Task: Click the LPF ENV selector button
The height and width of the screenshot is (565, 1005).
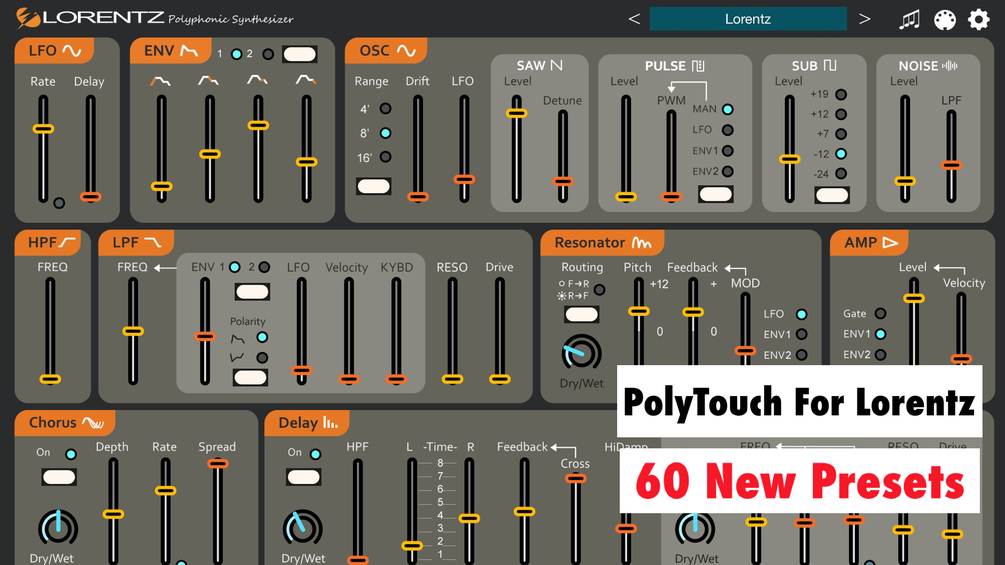Action: coord(252,292)
